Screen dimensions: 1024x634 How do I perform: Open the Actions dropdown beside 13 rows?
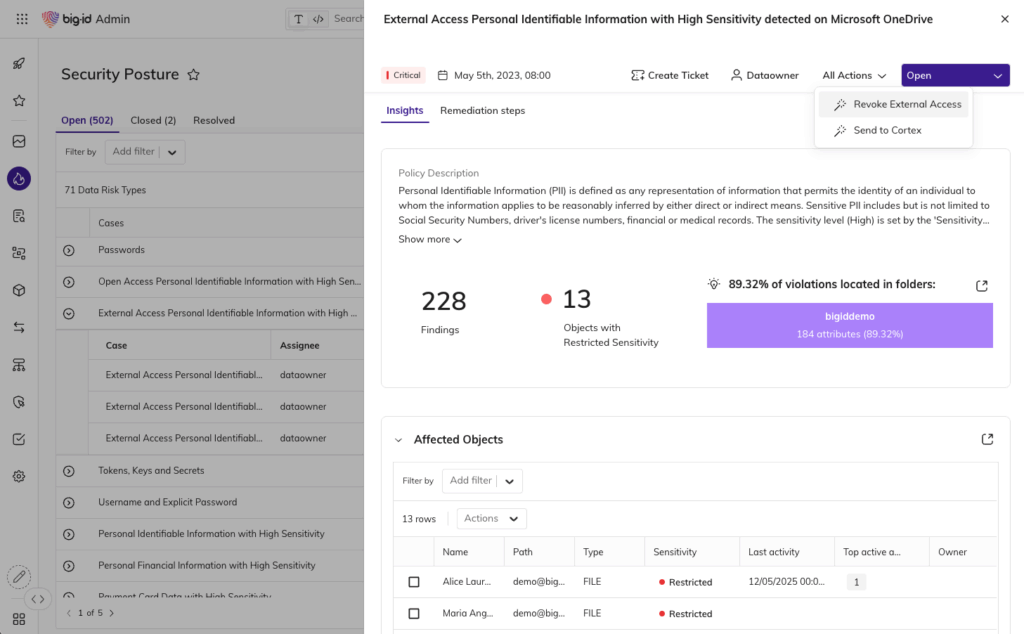491,518
